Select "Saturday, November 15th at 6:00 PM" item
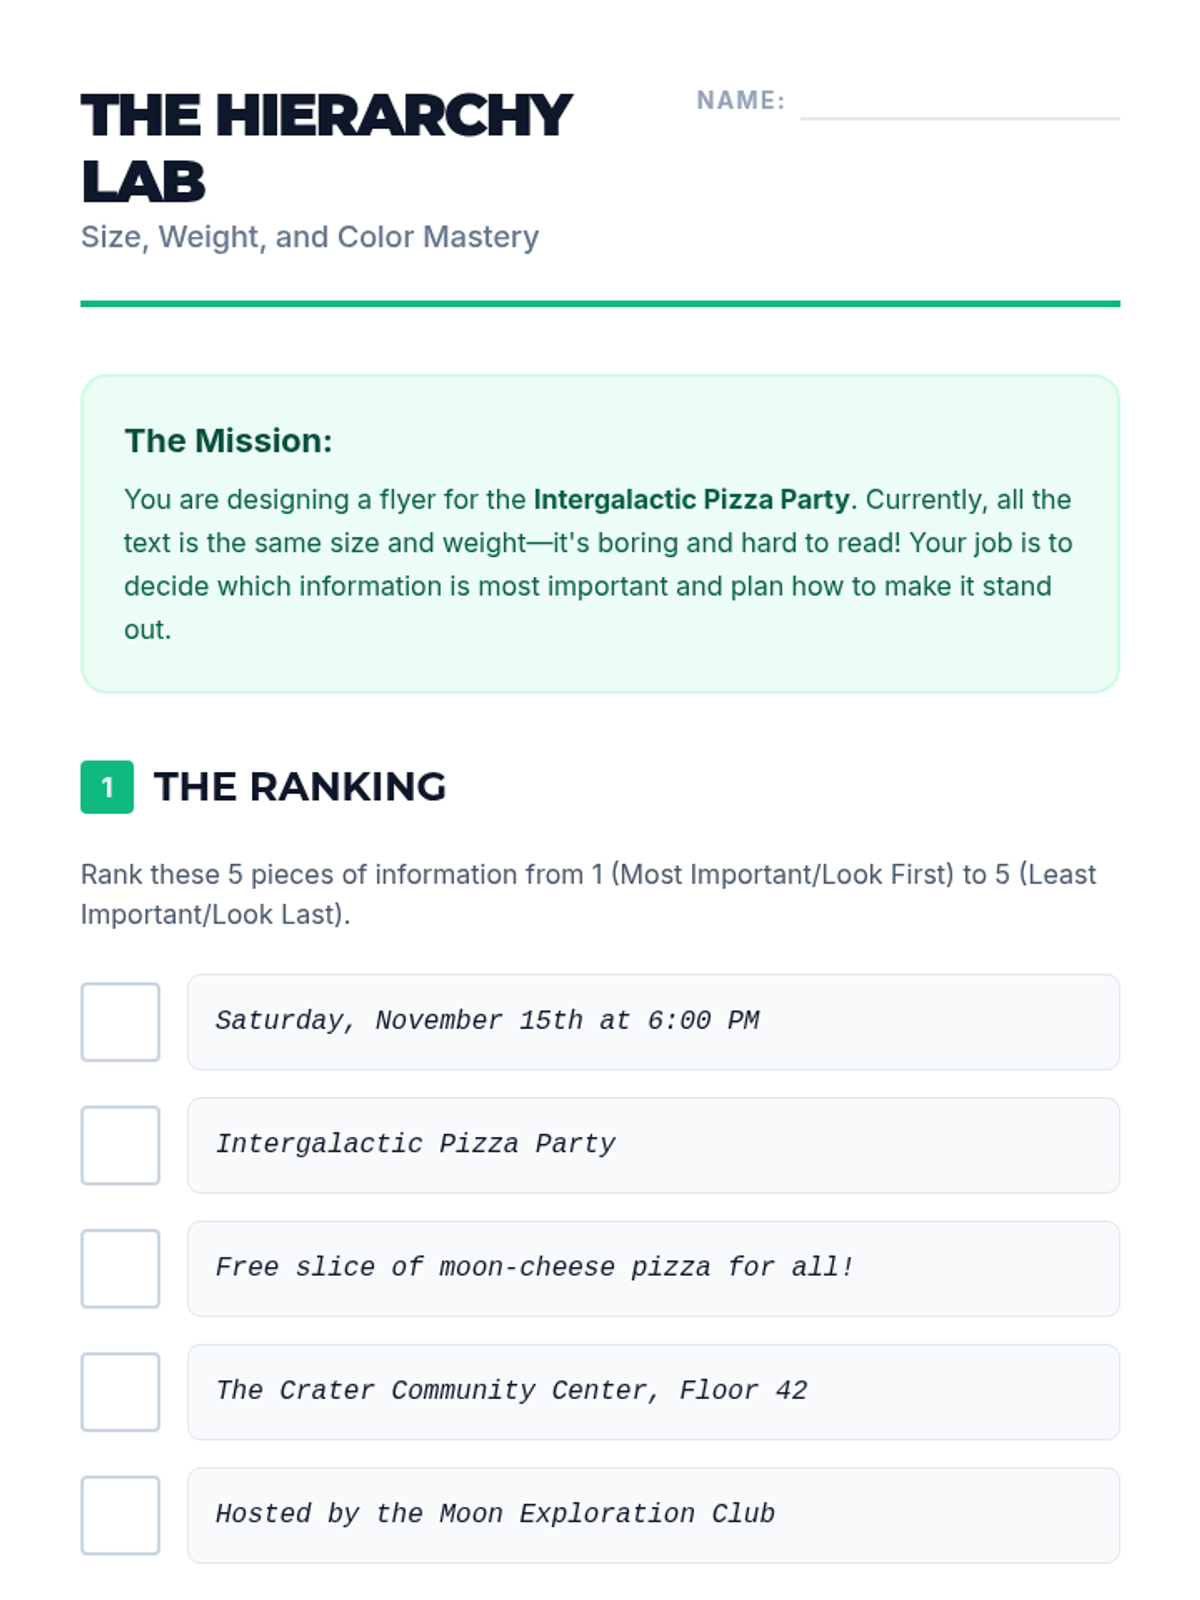The height and width of the screenshot is (1600, 1200). coord(653,1022)
